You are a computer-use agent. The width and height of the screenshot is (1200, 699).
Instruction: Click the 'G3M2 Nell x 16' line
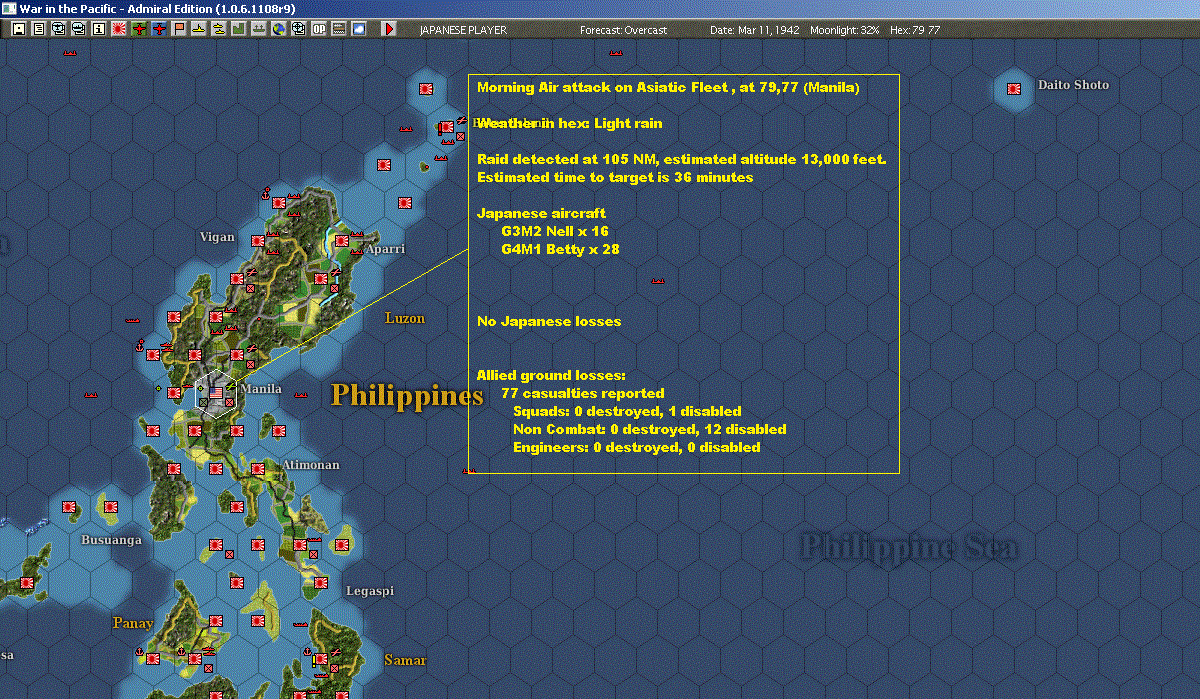click(555, 231)
